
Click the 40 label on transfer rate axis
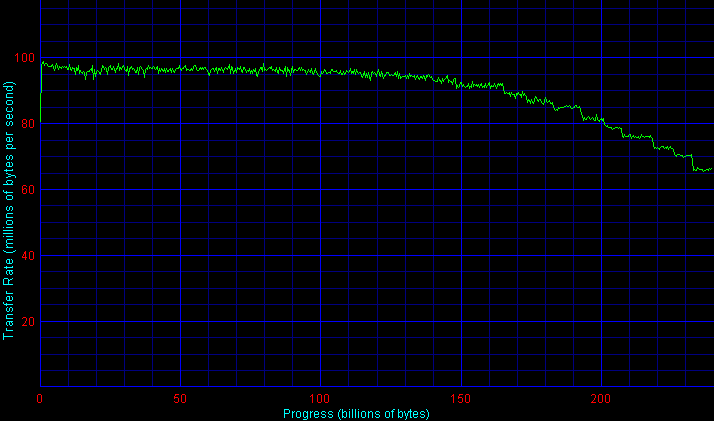[x=28, y=256]
